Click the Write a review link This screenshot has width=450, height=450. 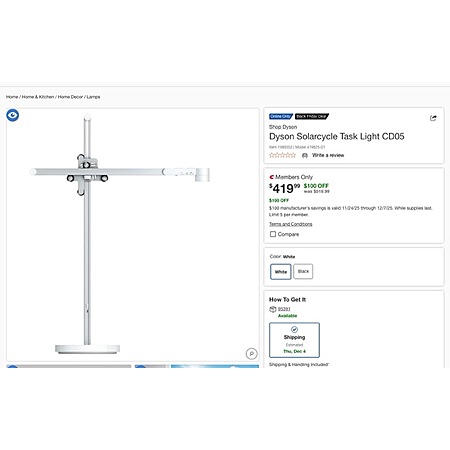(328, 155)
